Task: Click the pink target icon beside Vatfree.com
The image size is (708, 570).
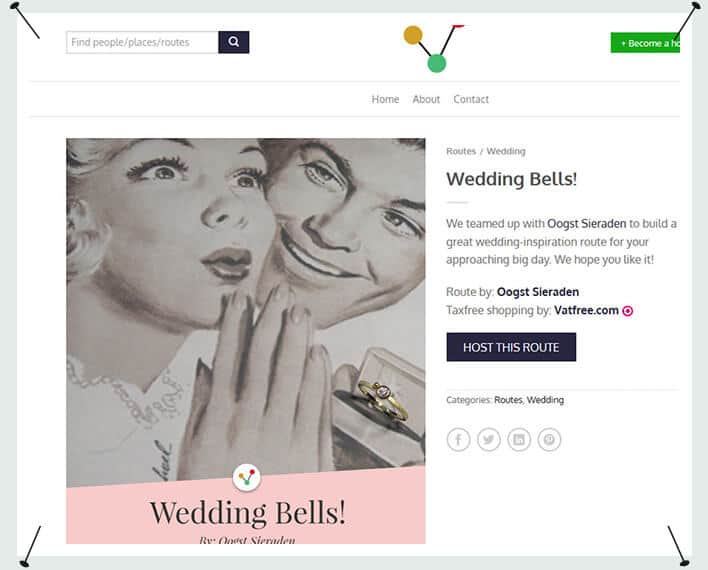Action: pyautogui.click(x=628, y=311)
